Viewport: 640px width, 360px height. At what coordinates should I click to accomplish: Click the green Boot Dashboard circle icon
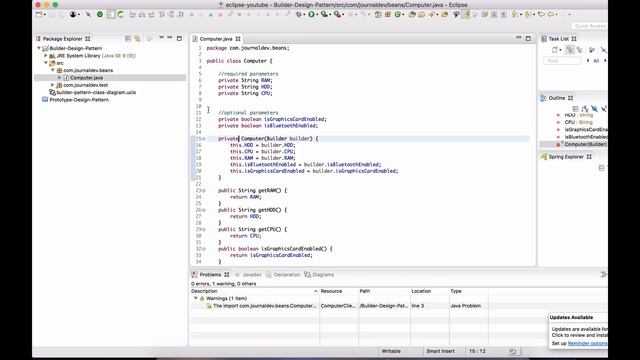tap(100, 14)
